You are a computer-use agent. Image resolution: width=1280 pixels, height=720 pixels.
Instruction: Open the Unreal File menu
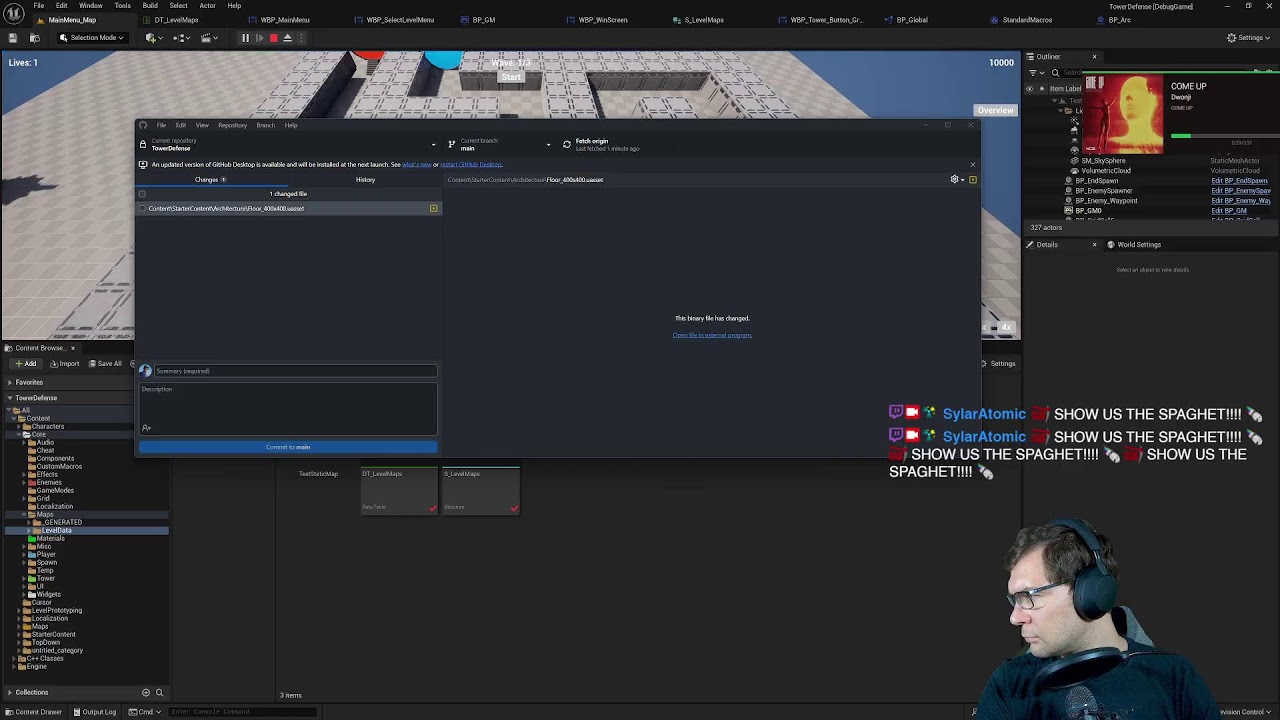[x=38, y=5]
